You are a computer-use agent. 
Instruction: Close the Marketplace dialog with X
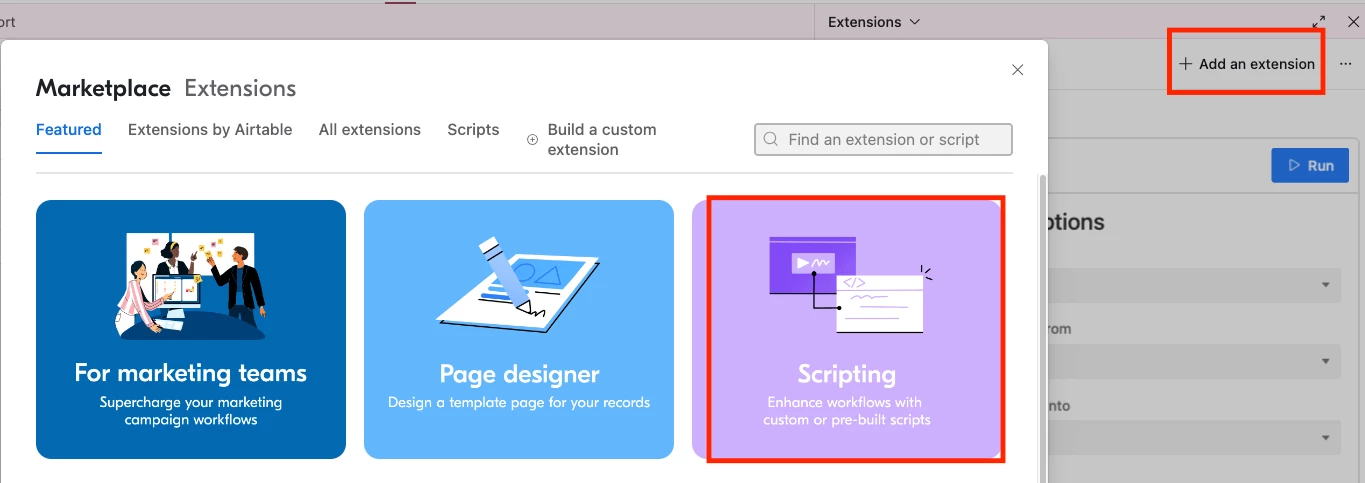tap(1018, 70)
